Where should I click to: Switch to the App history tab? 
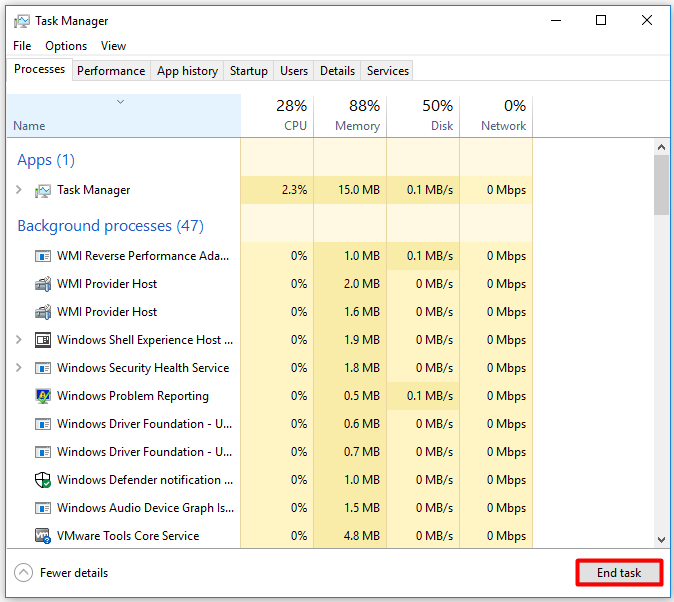tap(187, 71)
